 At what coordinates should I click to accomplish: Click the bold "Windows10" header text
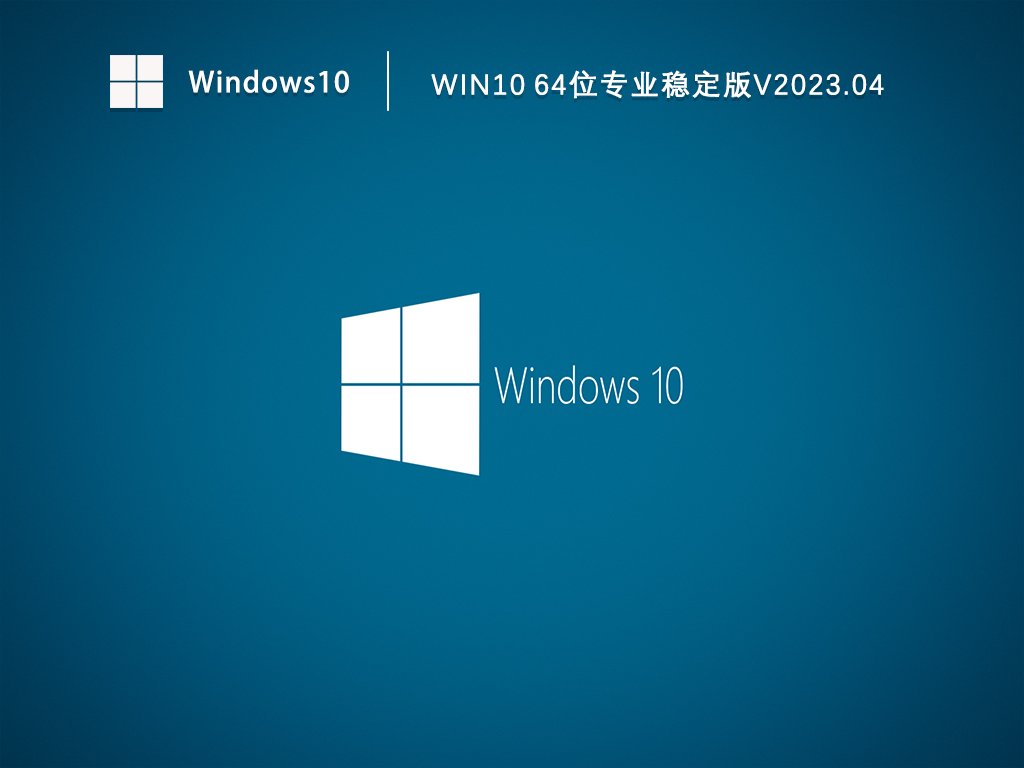pos(269,82)
